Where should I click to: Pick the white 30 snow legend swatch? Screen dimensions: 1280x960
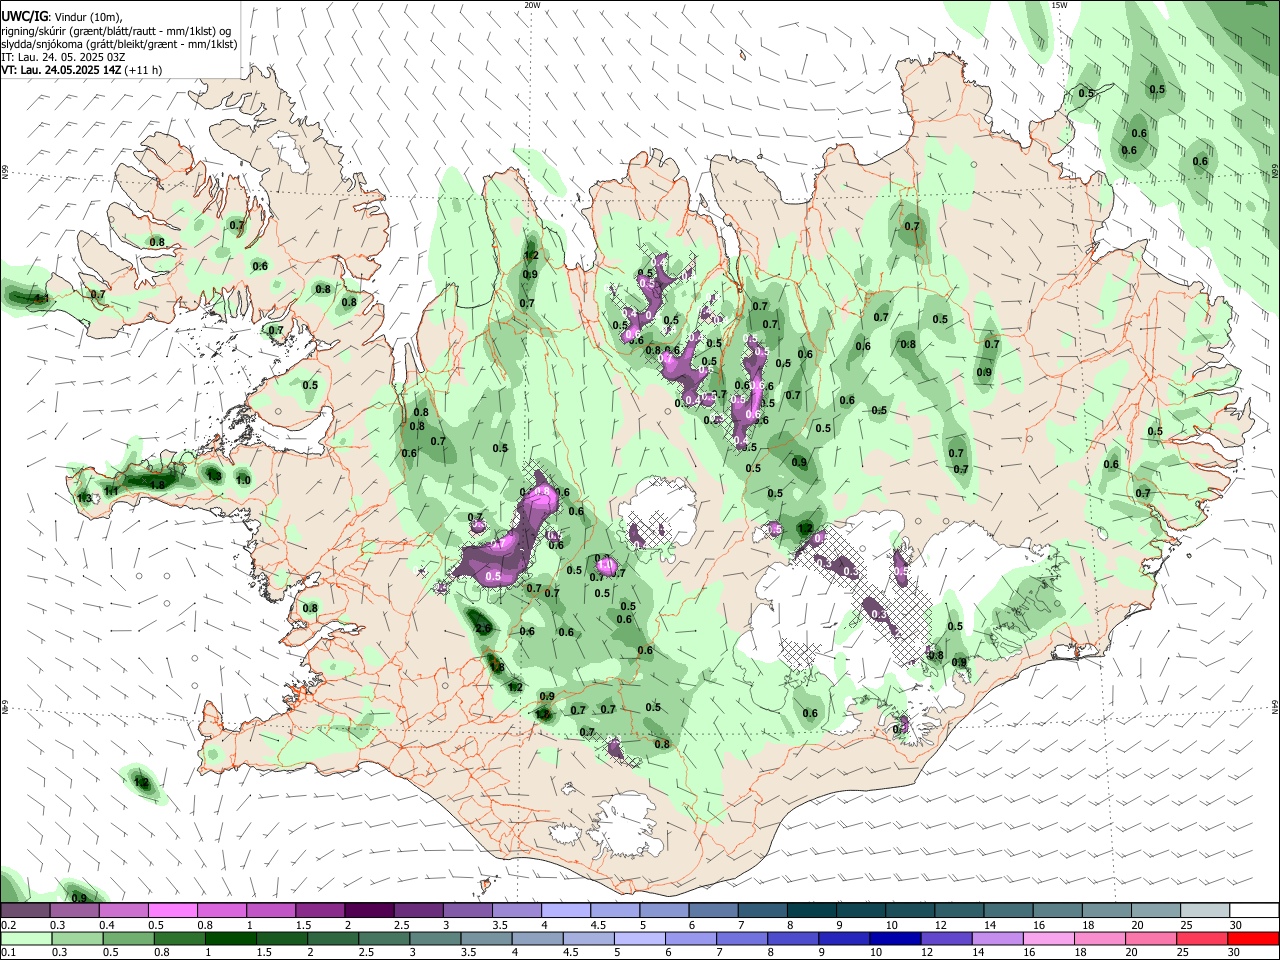coord(1255,910)
